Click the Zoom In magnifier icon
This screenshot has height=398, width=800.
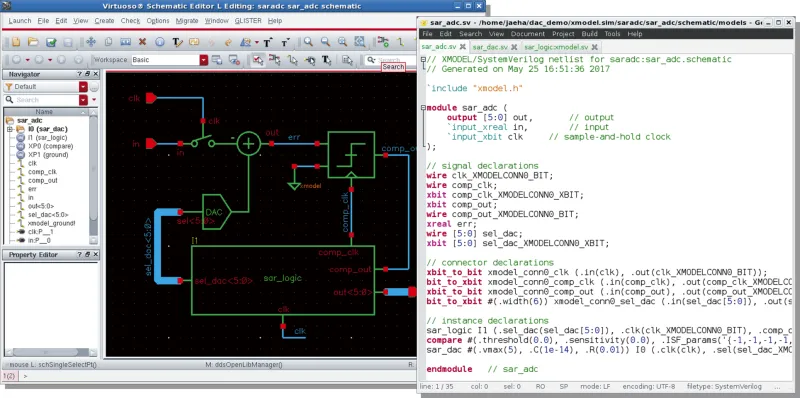point(309,42)
